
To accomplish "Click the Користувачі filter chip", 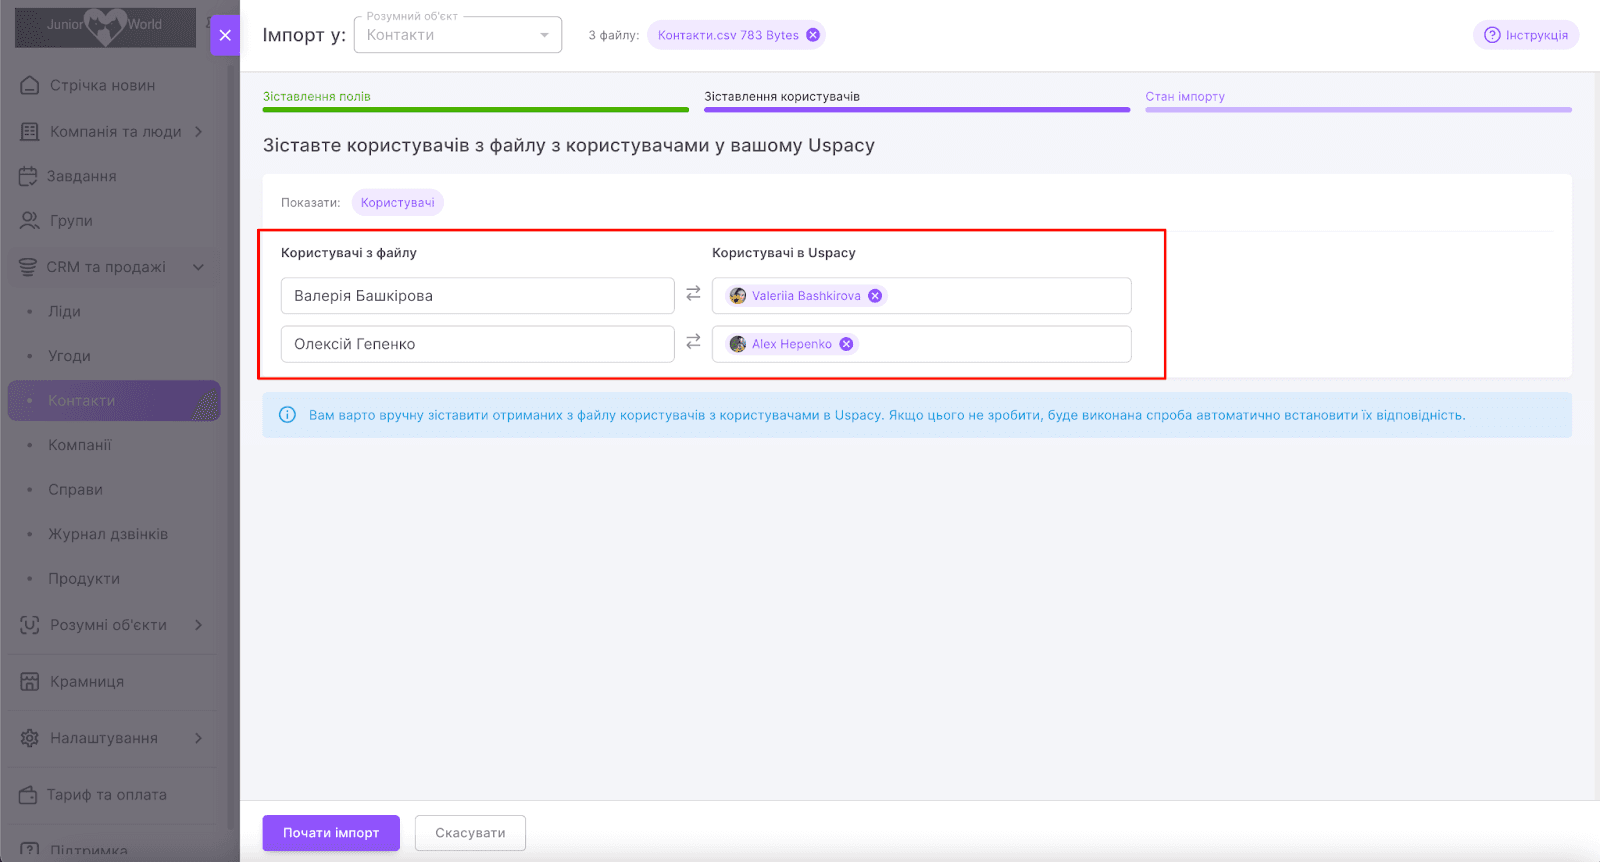I will coord(398,203).
